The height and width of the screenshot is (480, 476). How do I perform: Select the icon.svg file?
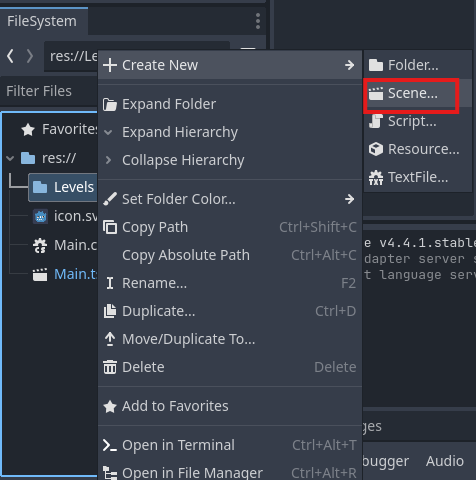pyautogui.click(x=65, y=216)
